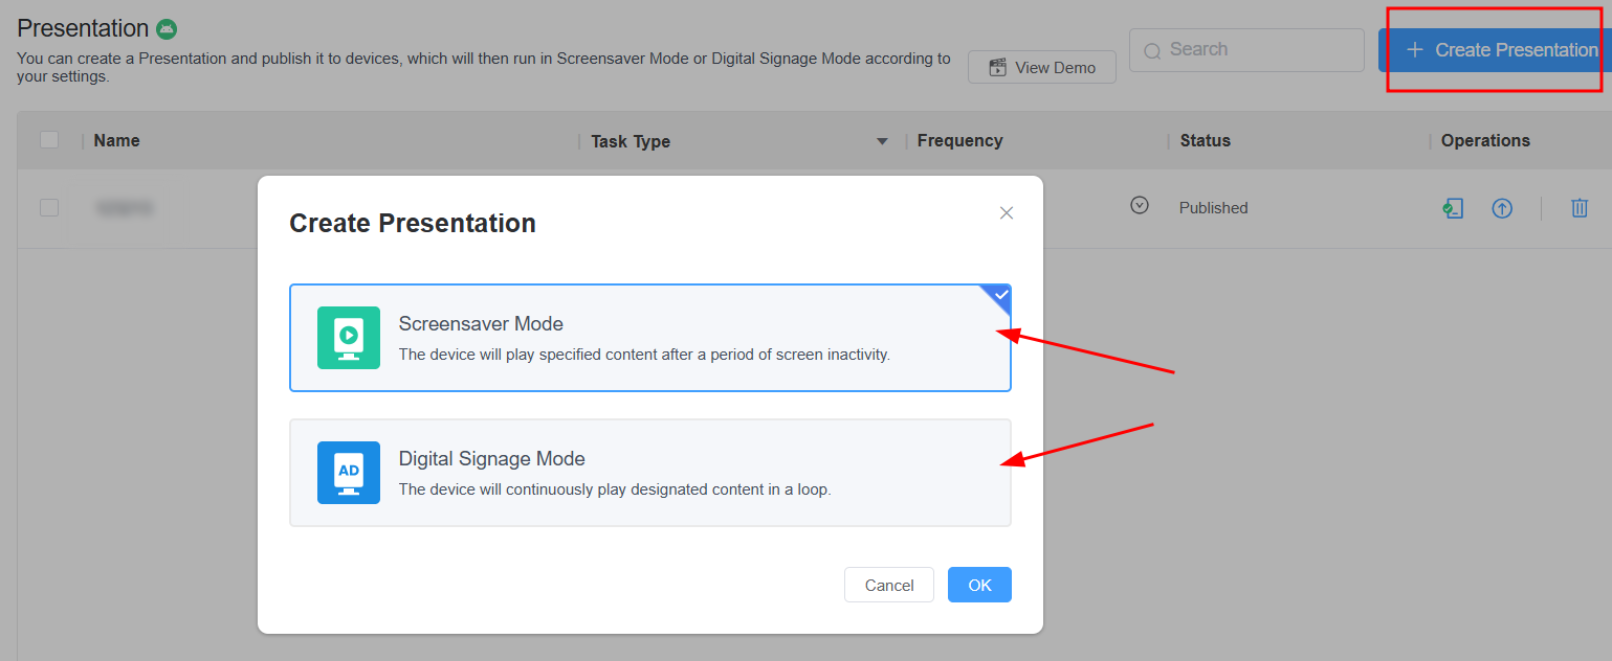
Task: Click the magnifier icon in Search
Action: 1152,50
